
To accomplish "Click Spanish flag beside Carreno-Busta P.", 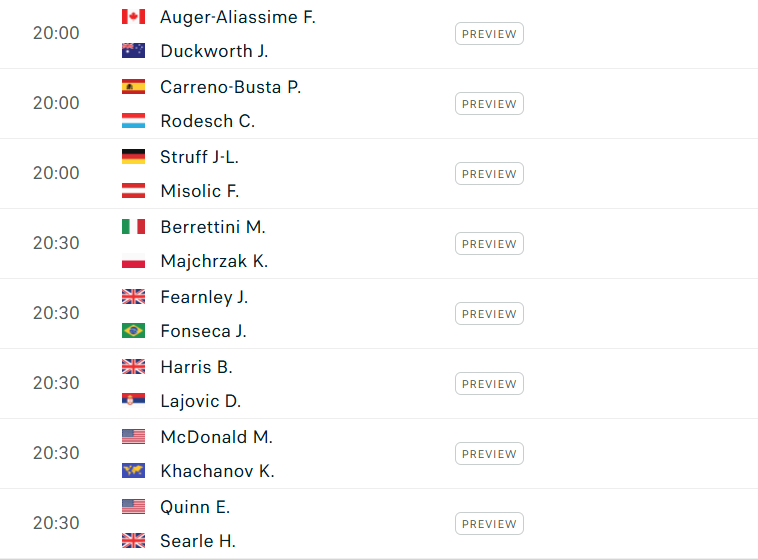I will pyautogui.click(x=133, y=87).
